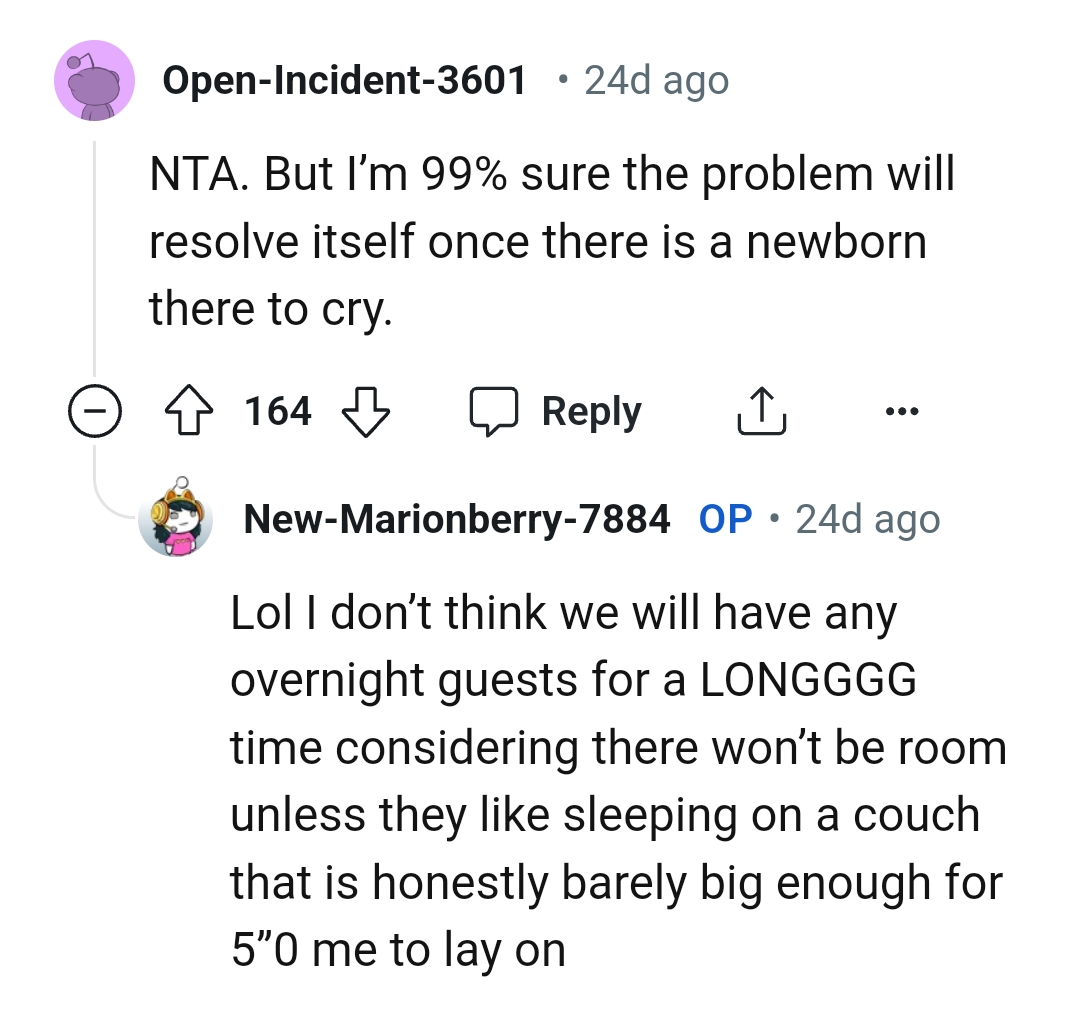Click the top comment's 24d ago timestamp
Viewport: 1080px width, 1011px height.
click(656, 81)
